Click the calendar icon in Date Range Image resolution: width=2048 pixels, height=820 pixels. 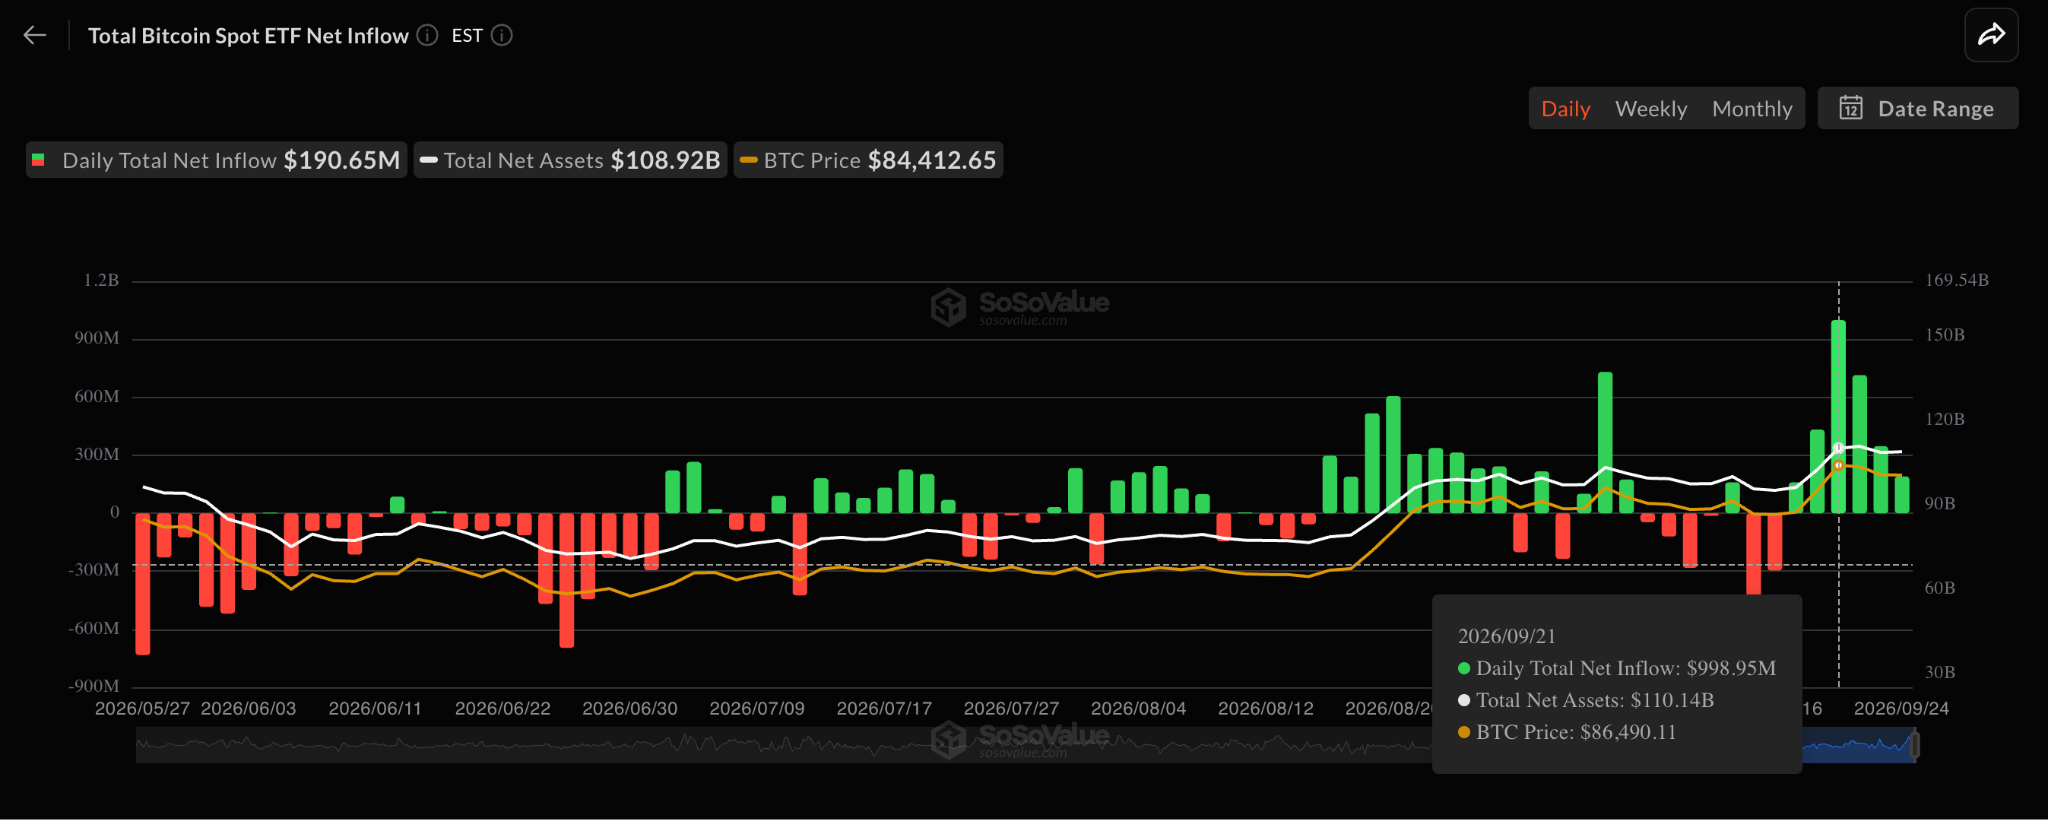[1851, 108]
